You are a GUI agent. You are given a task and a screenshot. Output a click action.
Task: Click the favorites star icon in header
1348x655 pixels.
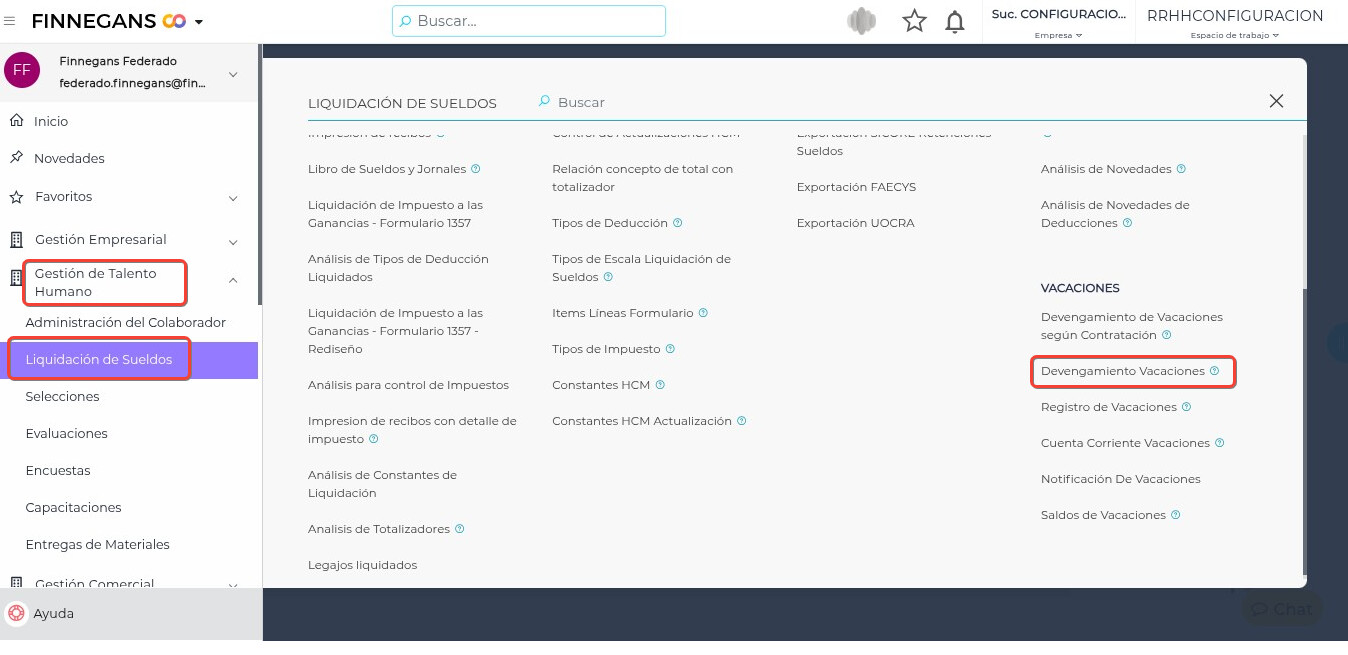pyautogui.click(x=914, y=21)
